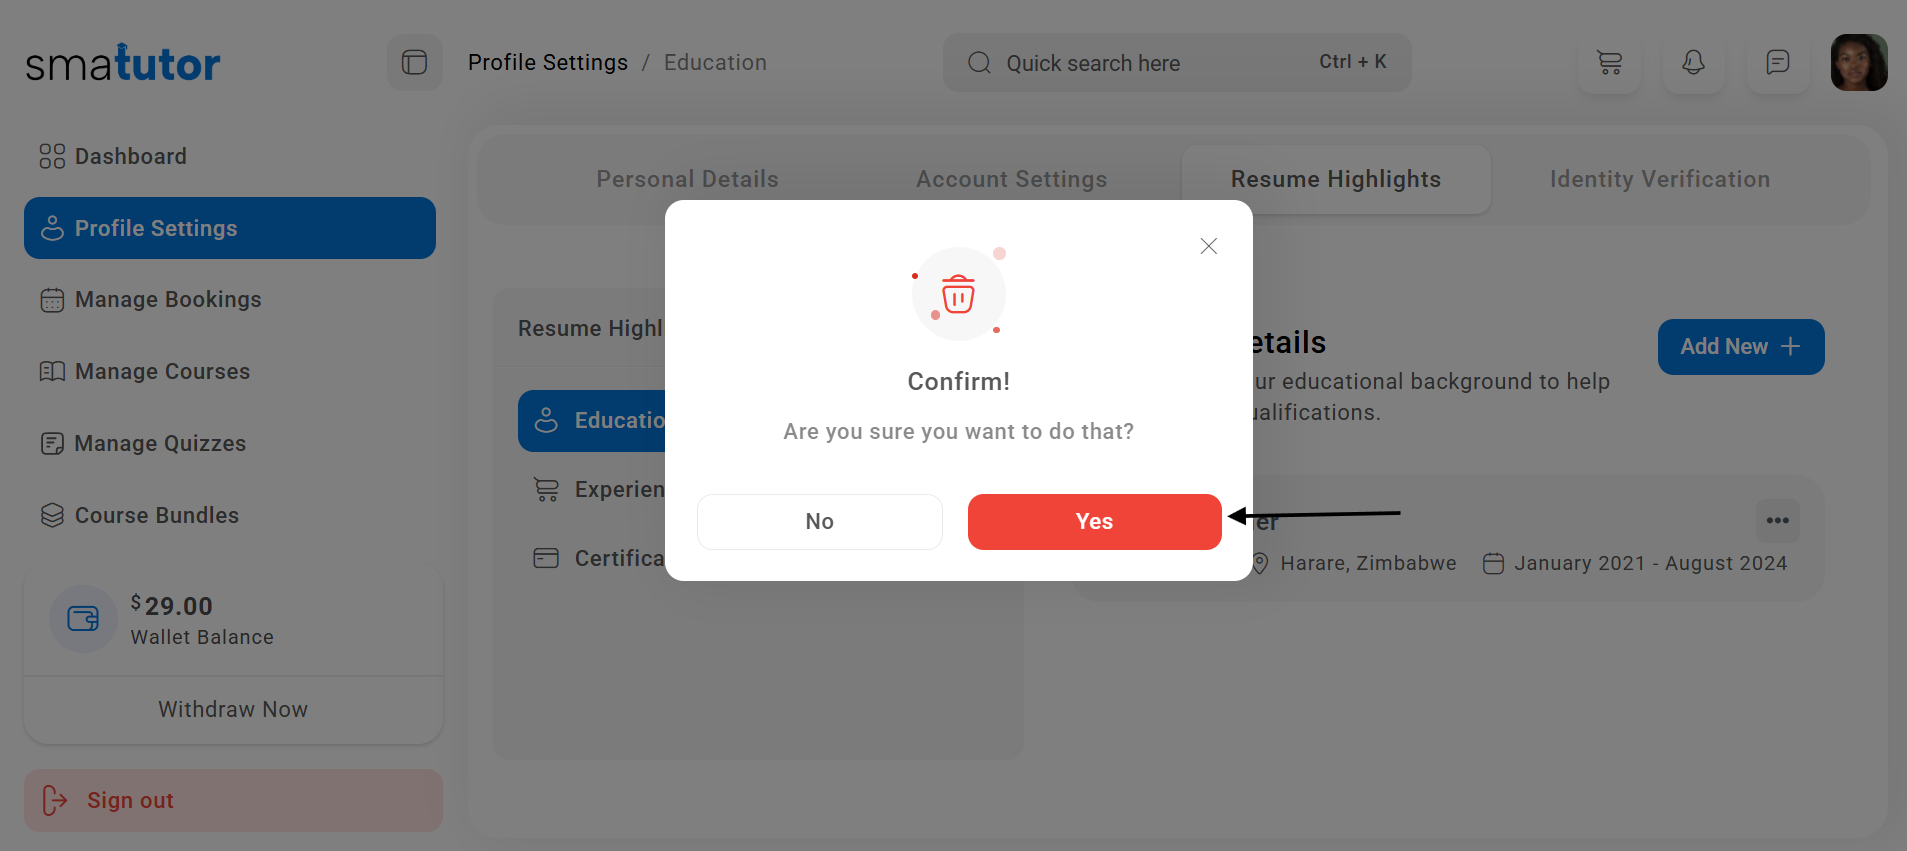This screenshot has height=851, width=1907.
Task: Click the red trash icon in dialog
Action: coord(958,295)
